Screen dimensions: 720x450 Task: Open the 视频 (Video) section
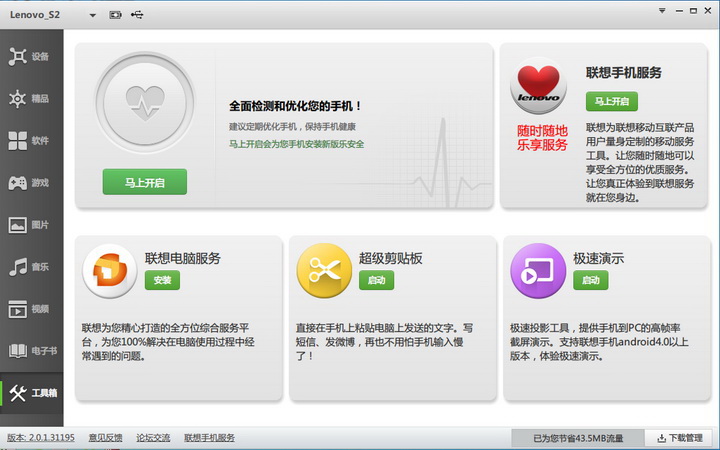31,309
